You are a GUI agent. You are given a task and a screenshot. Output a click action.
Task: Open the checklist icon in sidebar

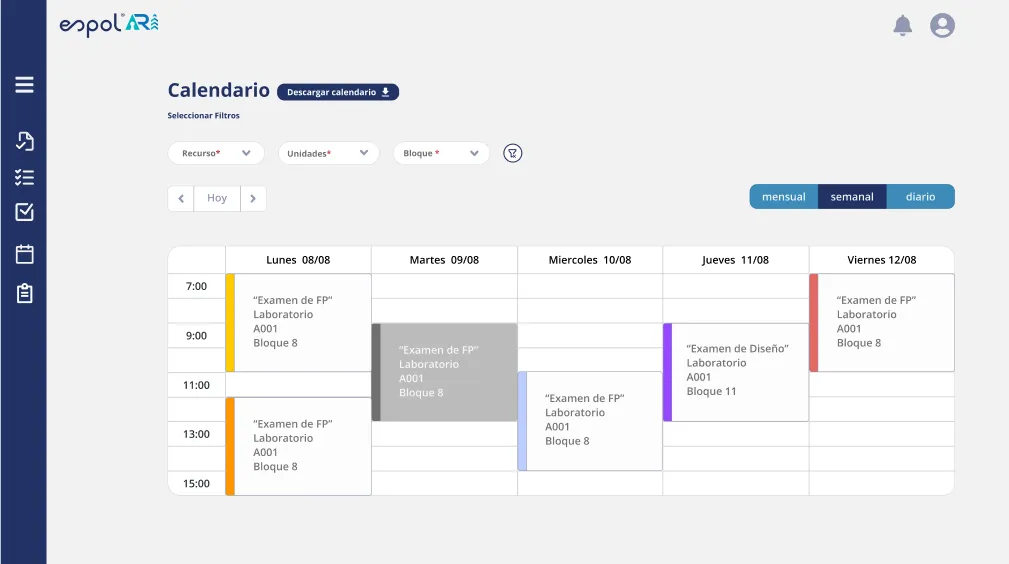24,177
